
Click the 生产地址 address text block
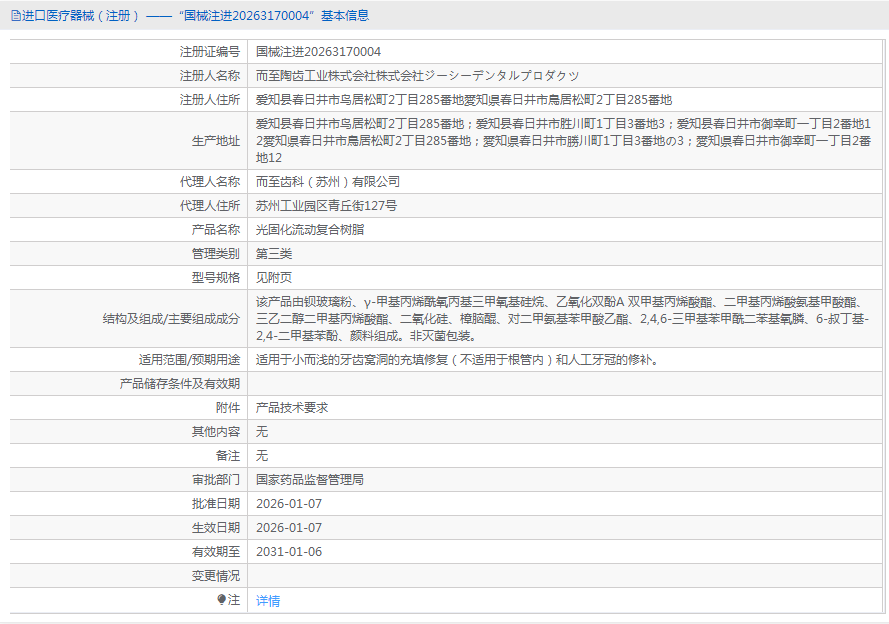pos(563,141)
